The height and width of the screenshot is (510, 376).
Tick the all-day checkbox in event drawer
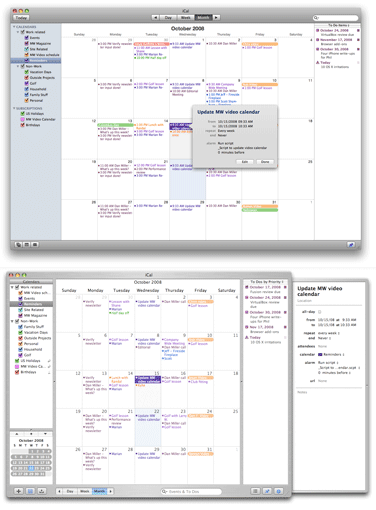pos(320,312)
